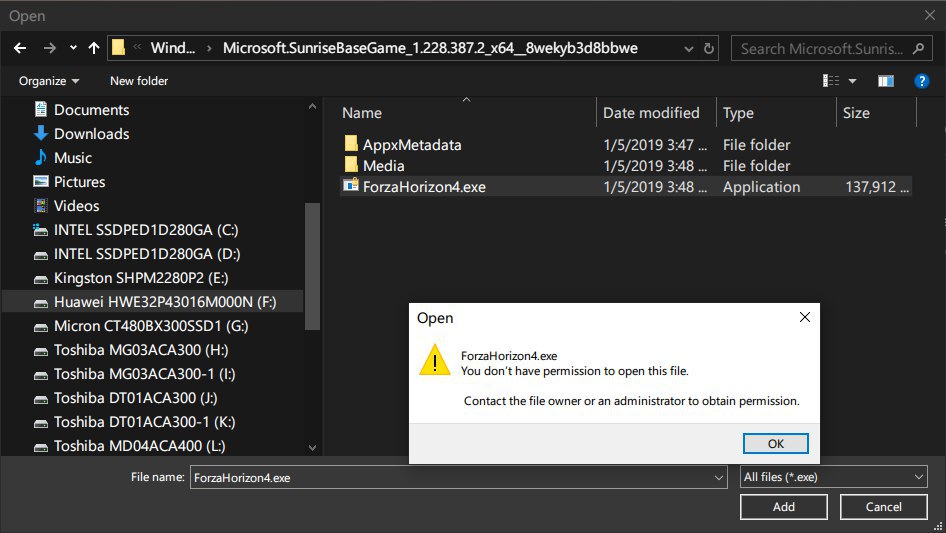Open the Help question mark icon
Viewport: 946px width, 533px height.
pyautogui.click(x=922, y=80)
